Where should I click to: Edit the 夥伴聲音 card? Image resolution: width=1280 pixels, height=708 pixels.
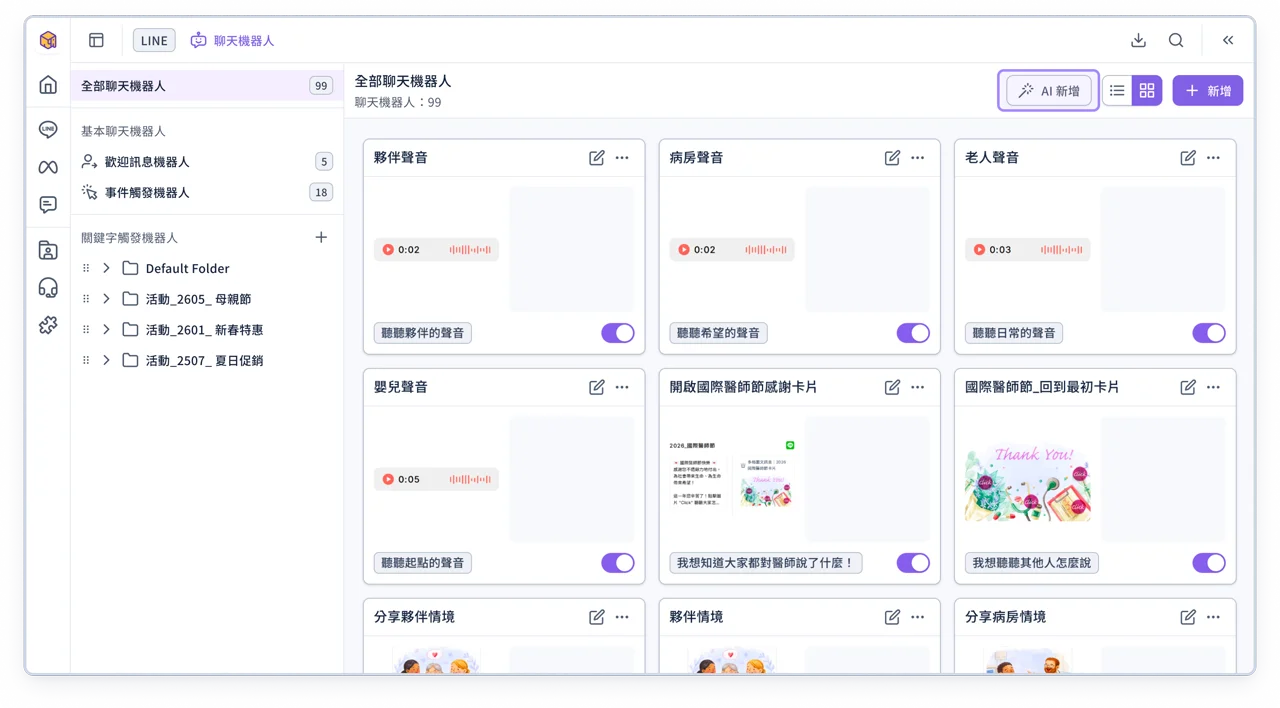(597, 158)
